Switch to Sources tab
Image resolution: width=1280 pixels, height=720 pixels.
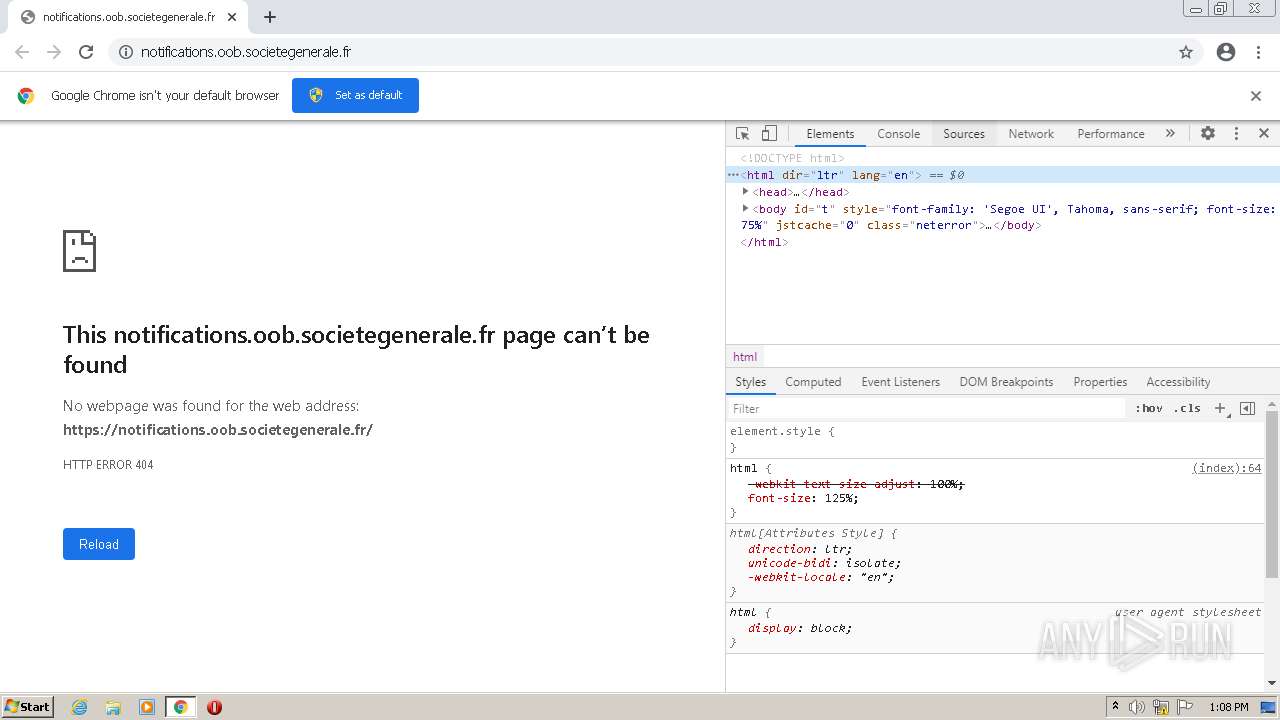click(964, 133)
